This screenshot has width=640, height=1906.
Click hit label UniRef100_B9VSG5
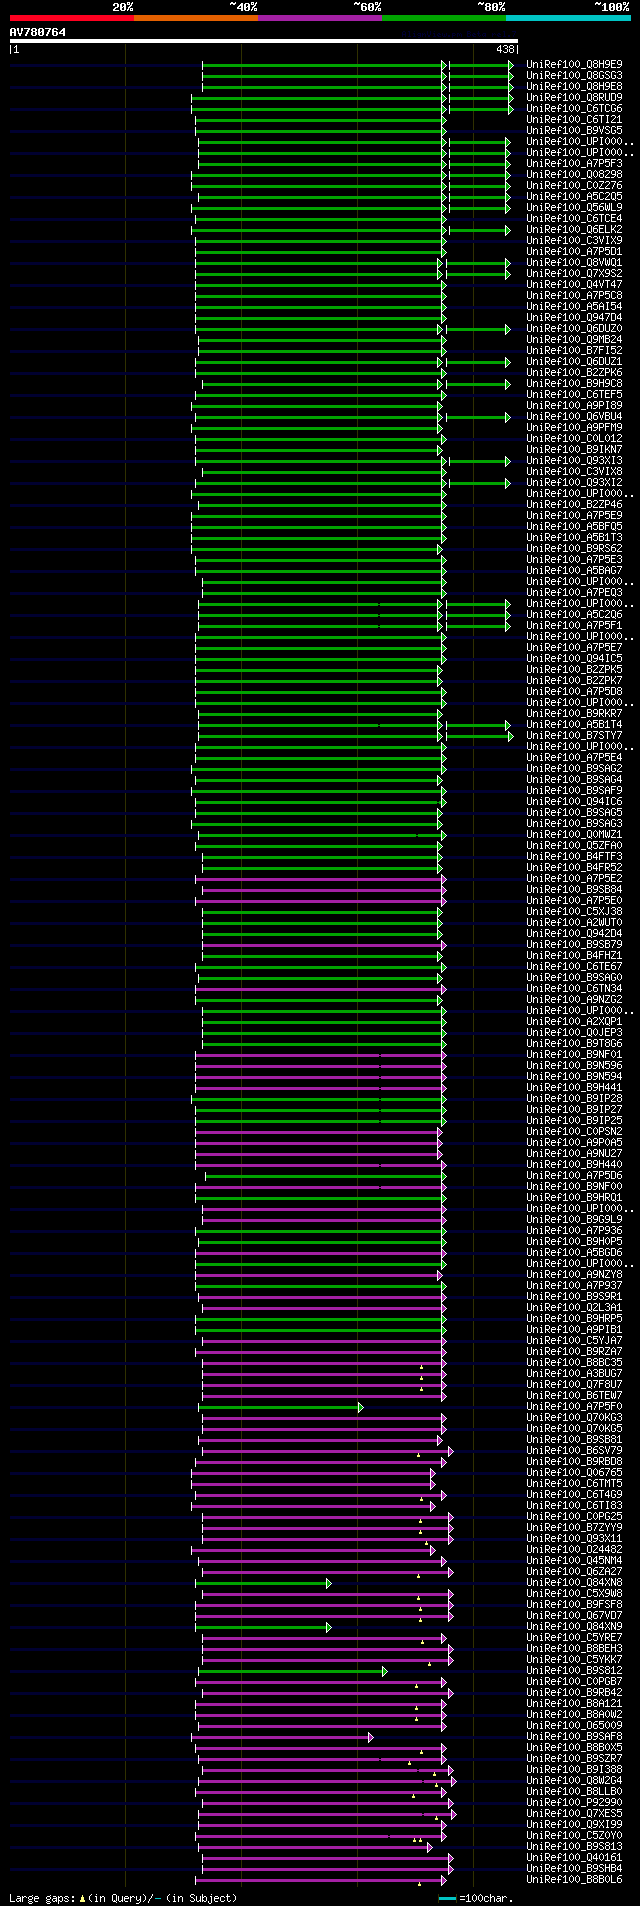point(574,130)
